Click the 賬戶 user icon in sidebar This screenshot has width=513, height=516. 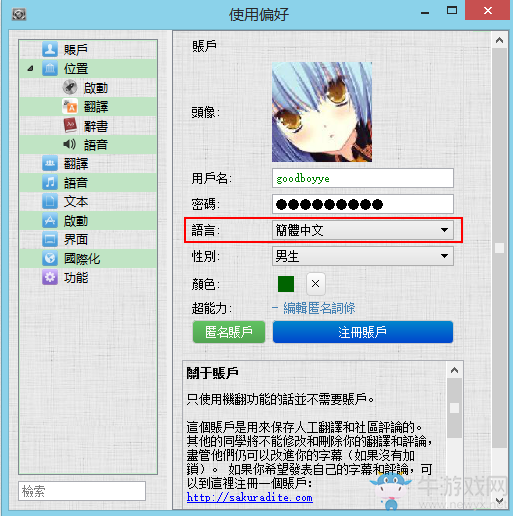point(50,49)
